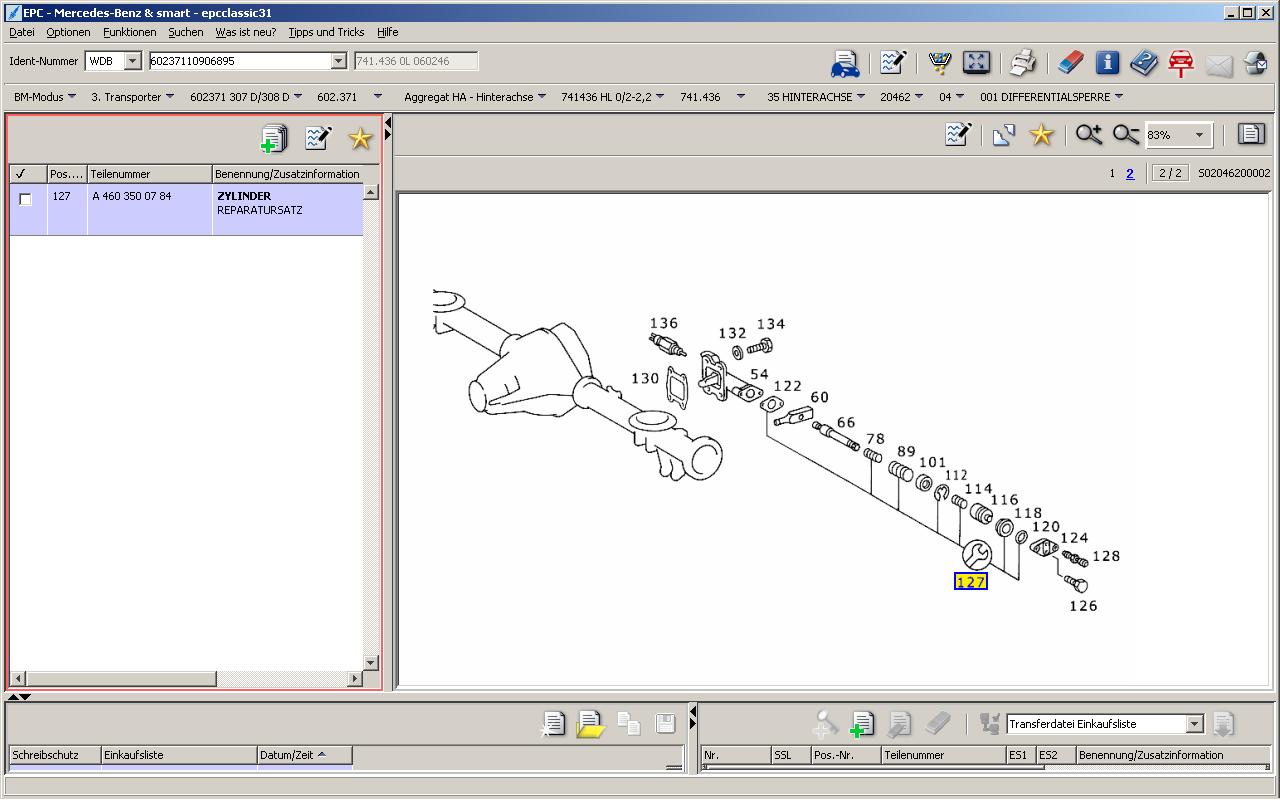The width and height of the screenshot is (1280, 800).
Task: Select part number A 460 350 07 84
Action: [132, 196]
